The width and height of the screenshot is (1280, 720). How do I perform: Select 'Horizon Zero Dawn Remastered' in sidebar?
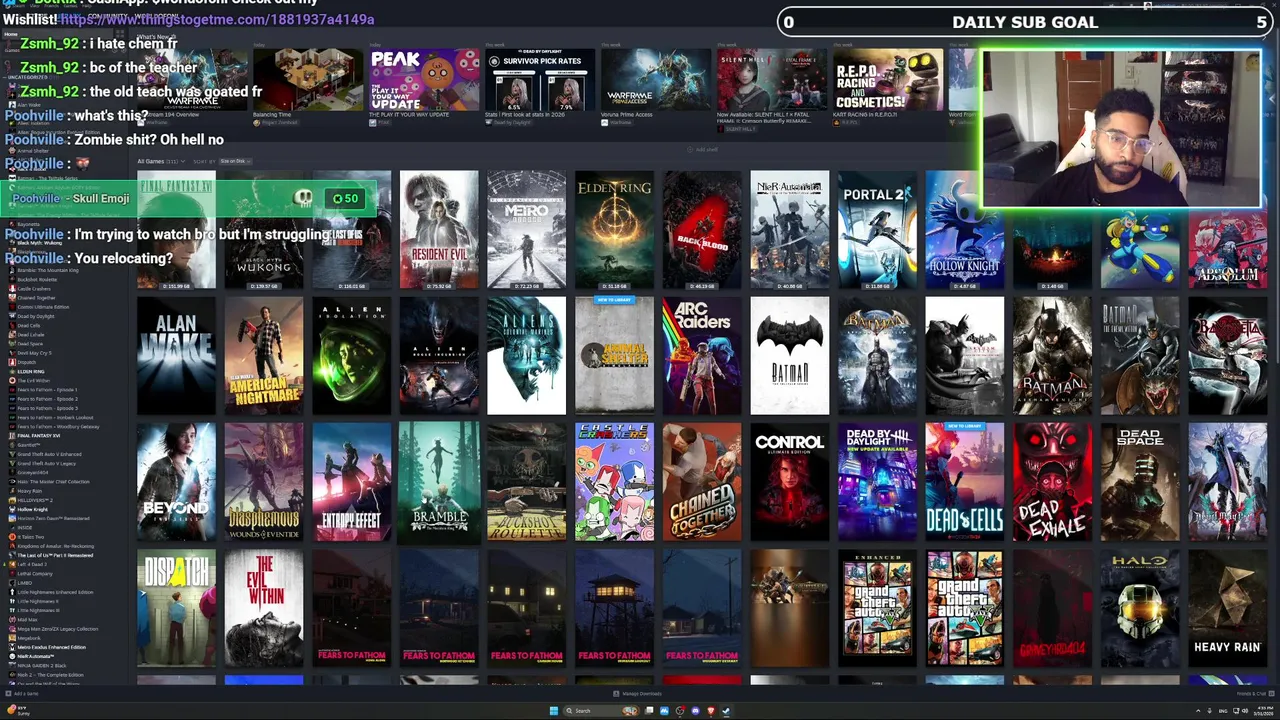point(54,519)
